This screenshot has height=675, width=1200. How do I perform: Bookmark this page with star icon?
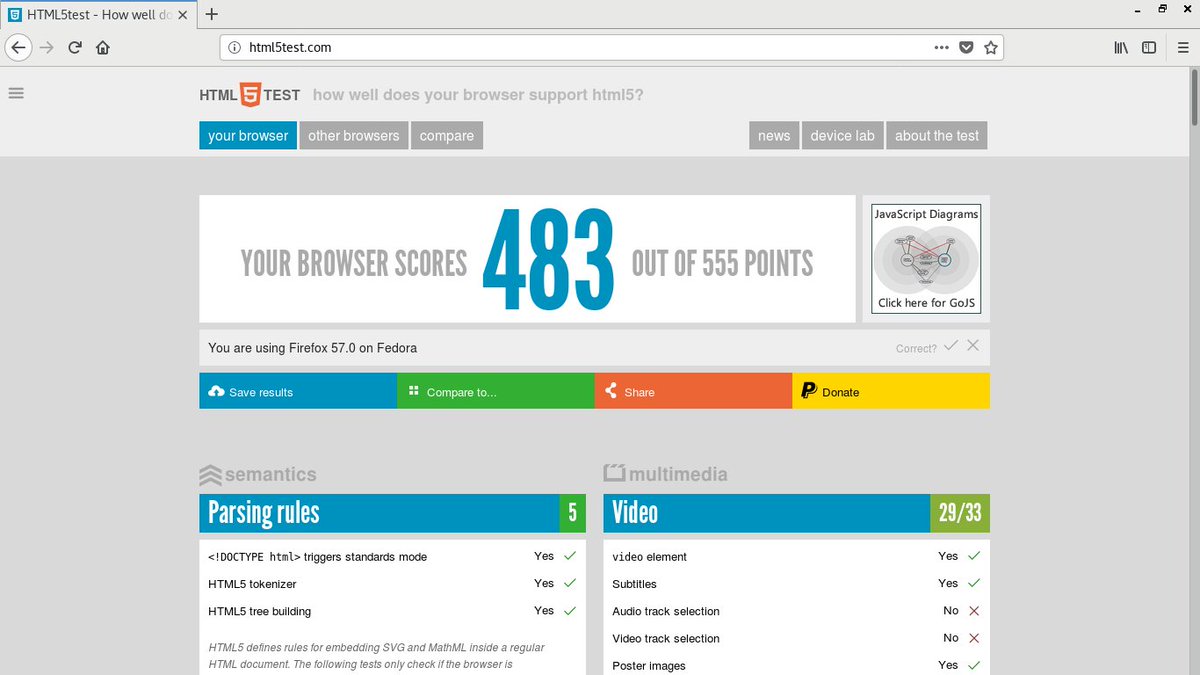[x=991, y=47]
